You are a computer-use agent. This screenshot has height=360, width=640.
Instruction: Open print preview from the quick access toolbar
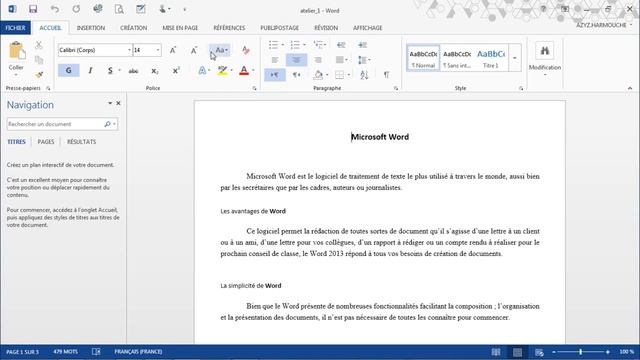click(x=119, y=9)
